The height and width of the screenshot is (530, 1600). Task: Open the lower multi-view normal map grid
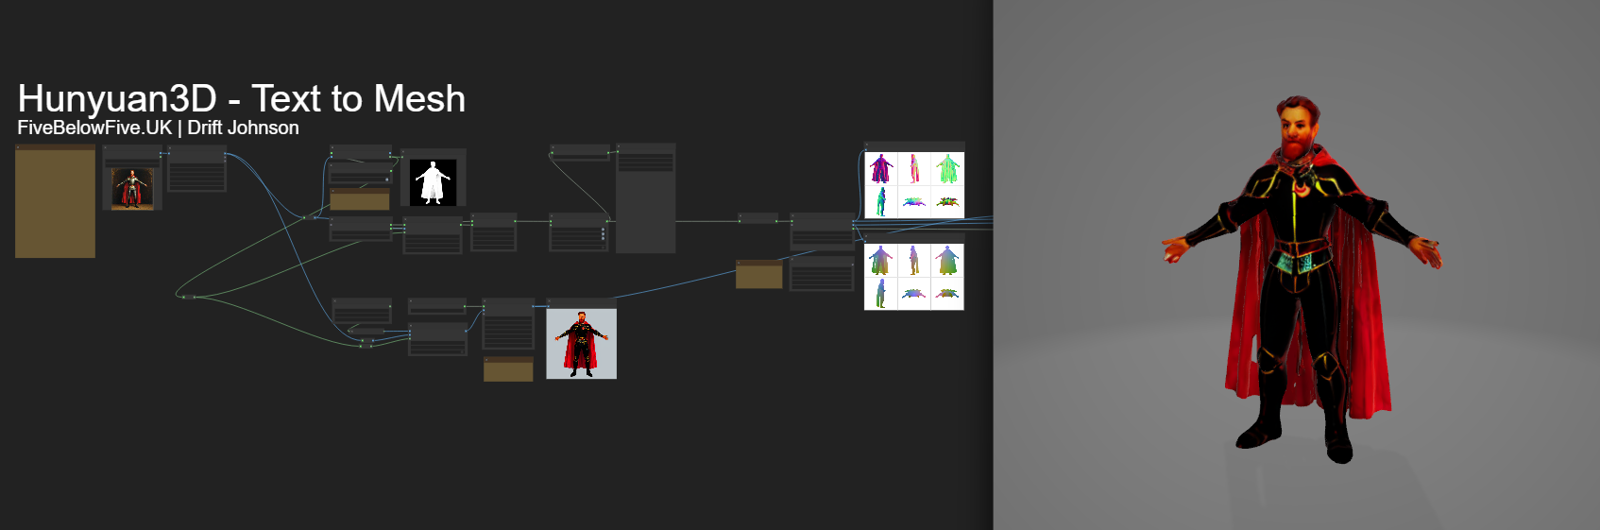click(x=914, y=277)
